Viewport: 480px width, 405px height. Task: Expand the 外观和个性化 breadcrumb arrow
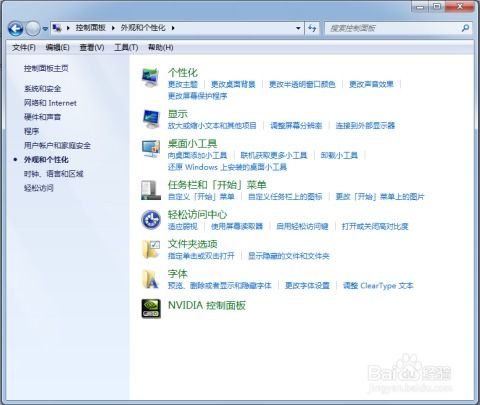(173, 28)
